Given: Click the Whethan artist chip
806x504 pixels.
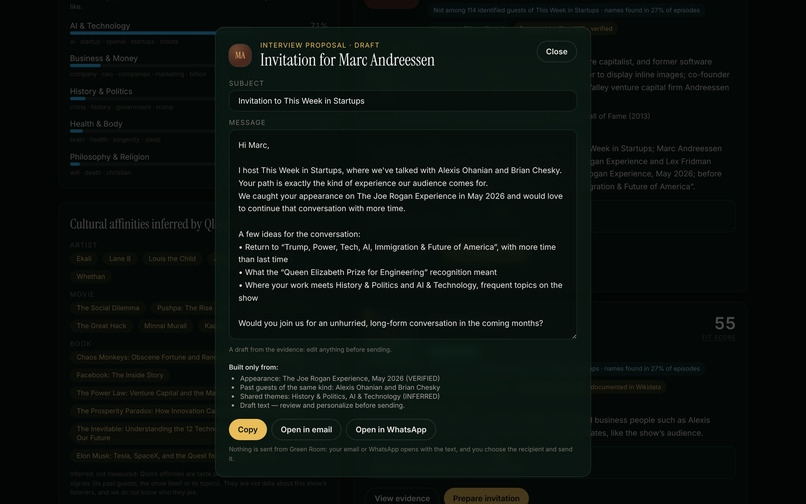Looking at the screenshot, I should click(x=90, y=277).
